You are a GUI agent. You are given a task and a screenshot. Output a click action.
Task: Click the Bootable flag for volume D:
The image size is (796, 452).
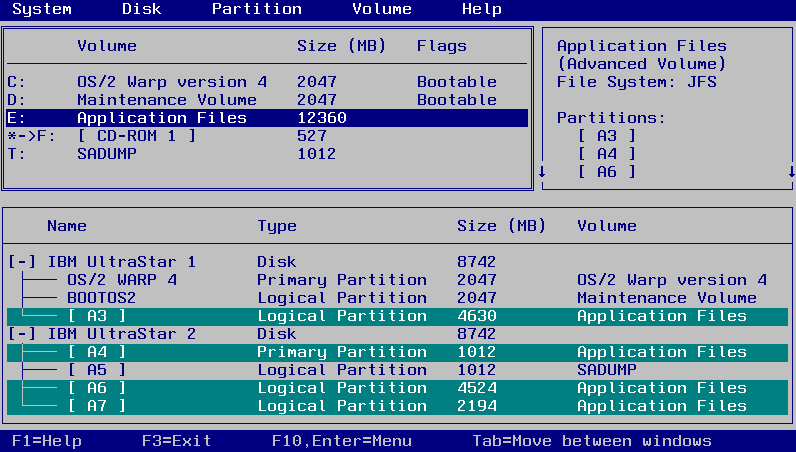coord(457,100)
